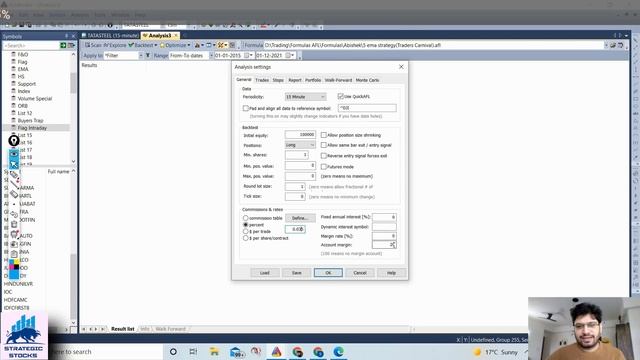Select the $ per trade radio button
The image size is (640, 360).
coord(246,231)
